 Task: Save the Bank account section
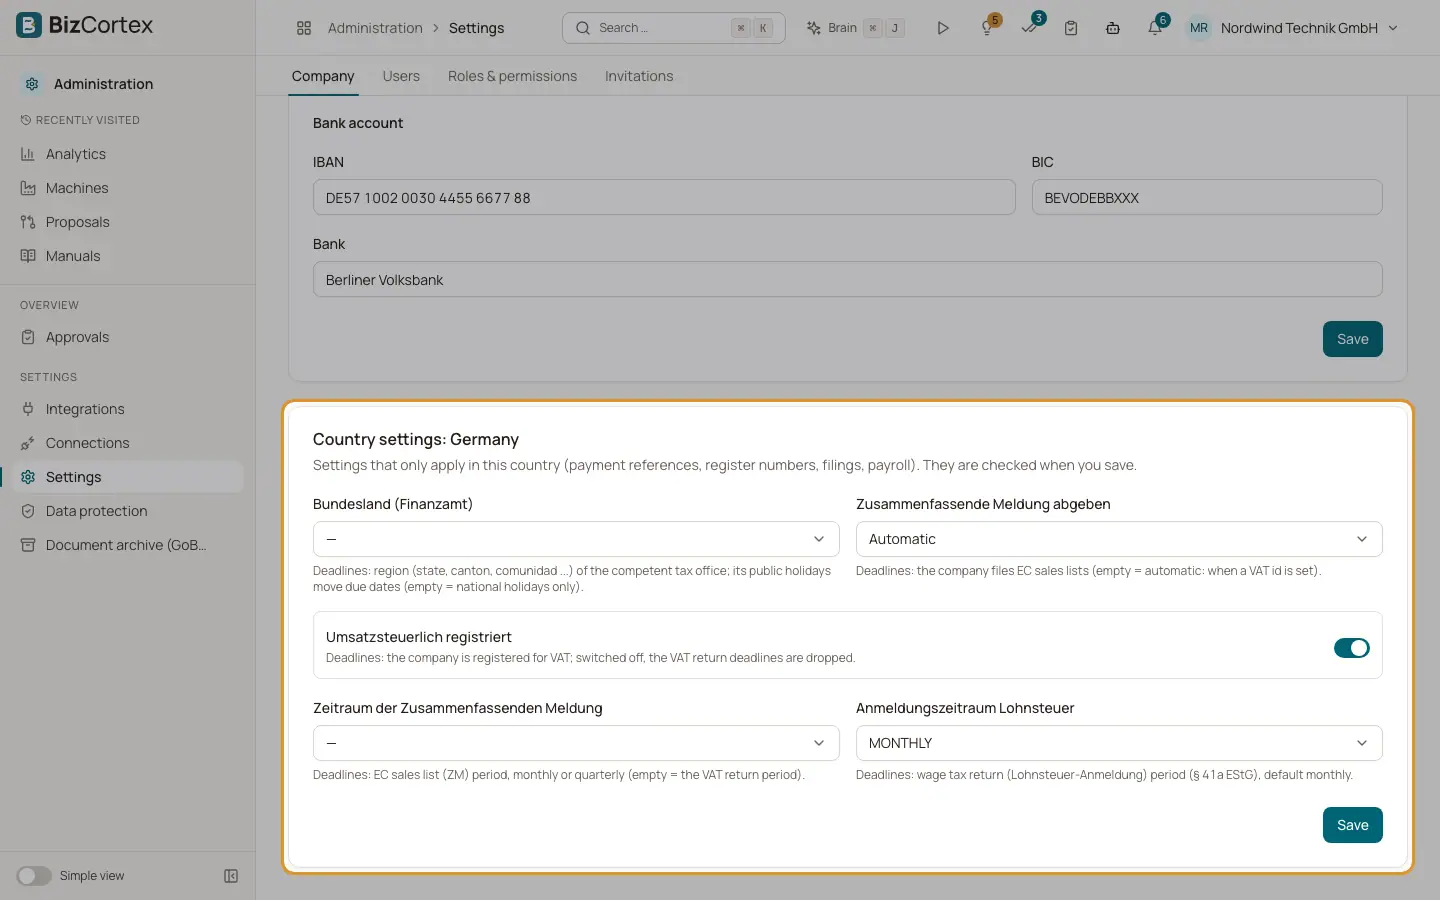coord(1352,339)
